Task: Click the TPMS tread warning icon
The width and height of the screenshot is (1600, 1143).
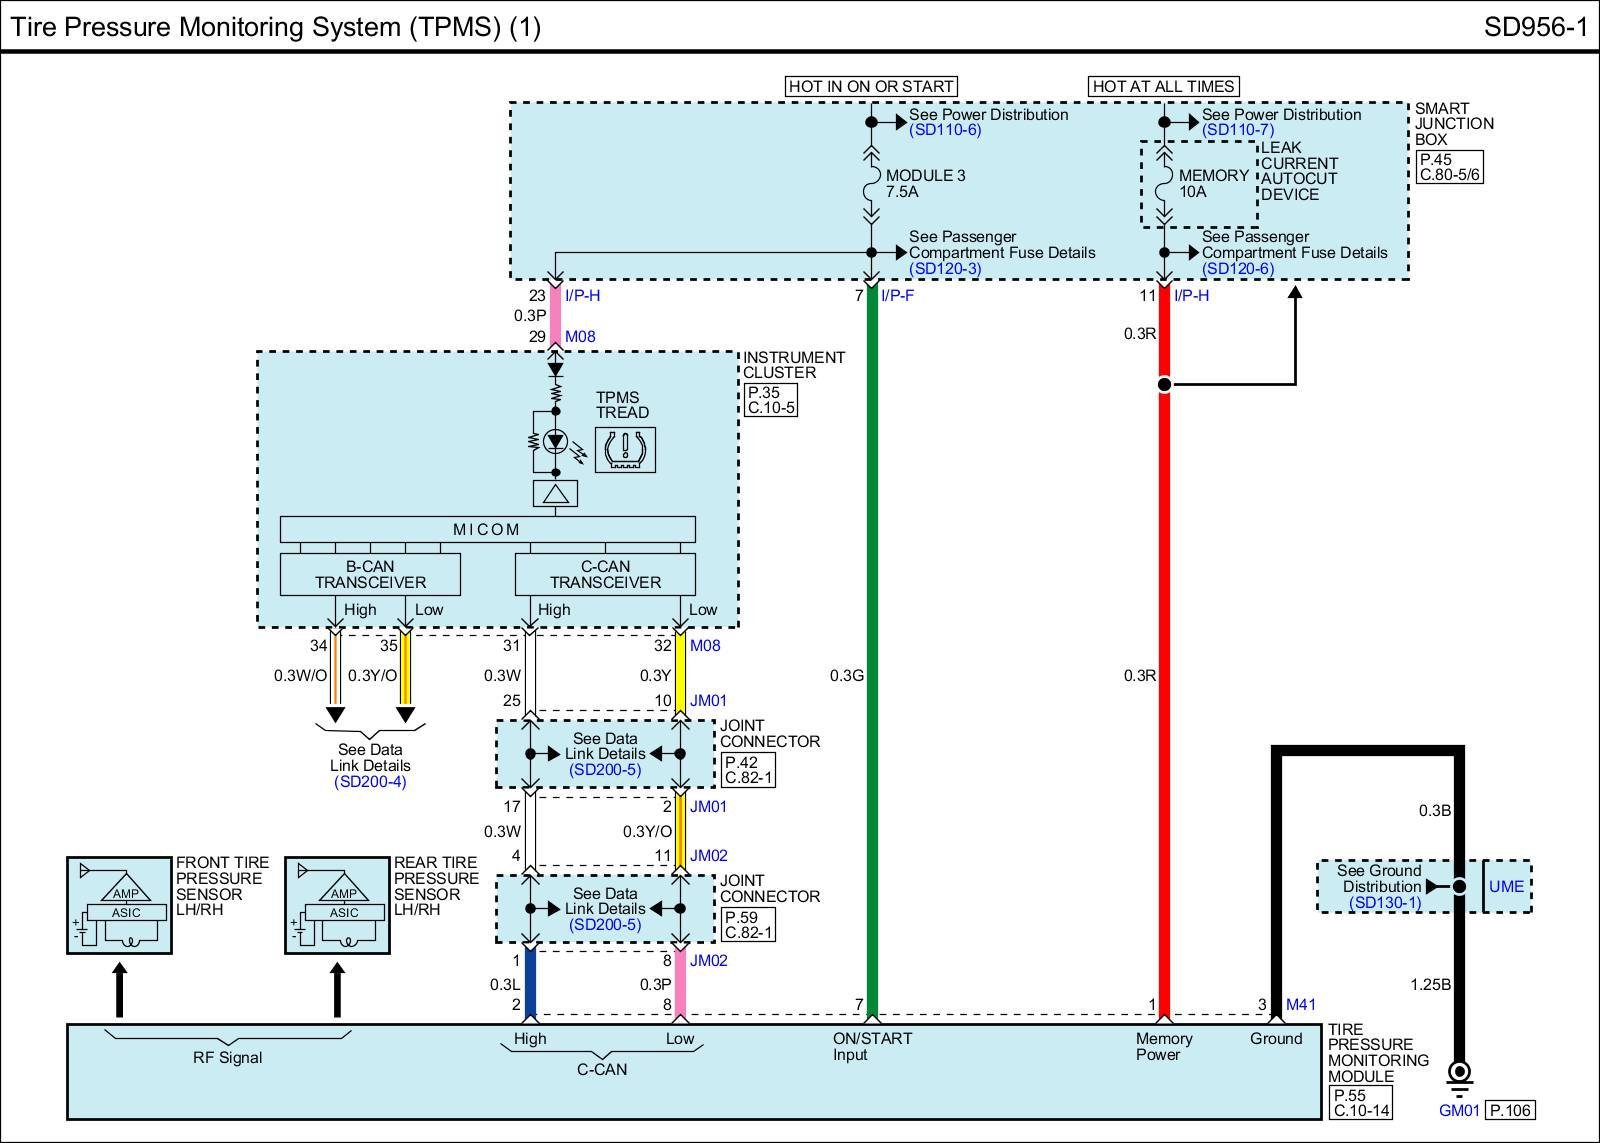Action: pyautogui.click(x=626, y=449)
